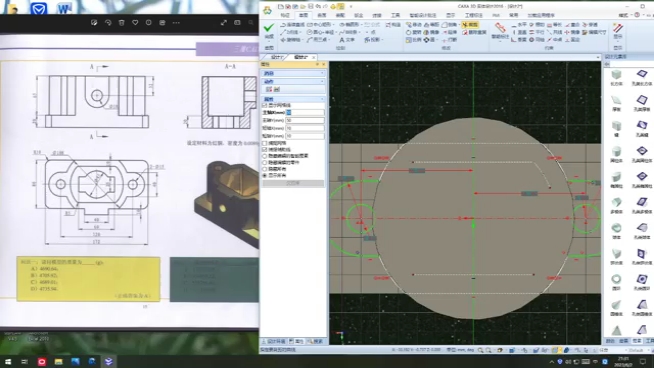Toggle the checkbox above the 主轴X field
654x368 pixels.
coord(264,106)
